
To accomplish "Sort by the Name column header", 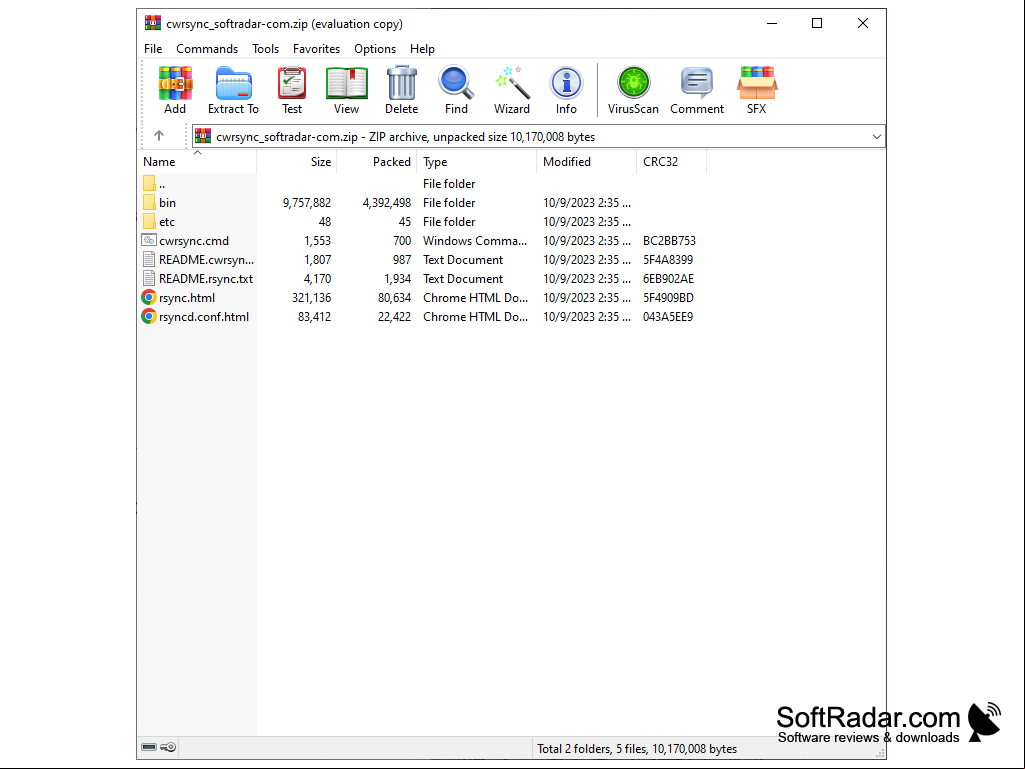I will pyautogui.click(x=197, y=162).
